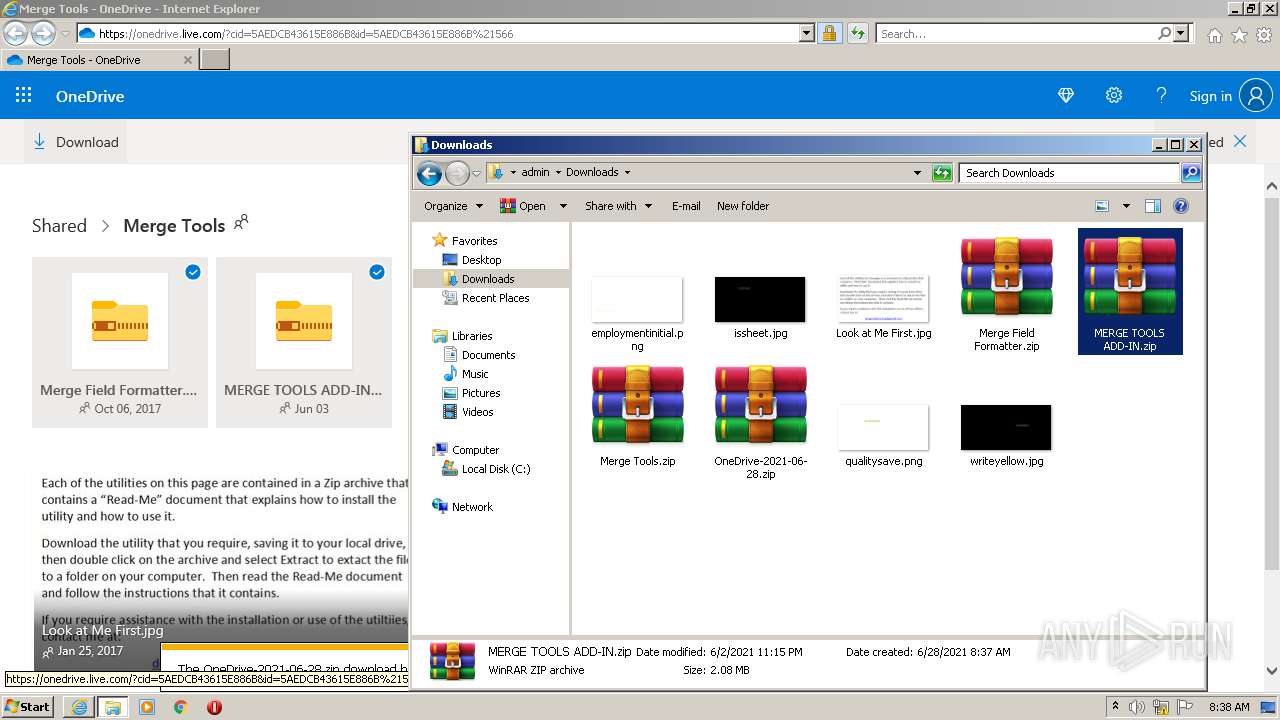The image size is (1280, 720).
Task: Click Internet Explorer forward button
Action: click(x=43, y=33)
